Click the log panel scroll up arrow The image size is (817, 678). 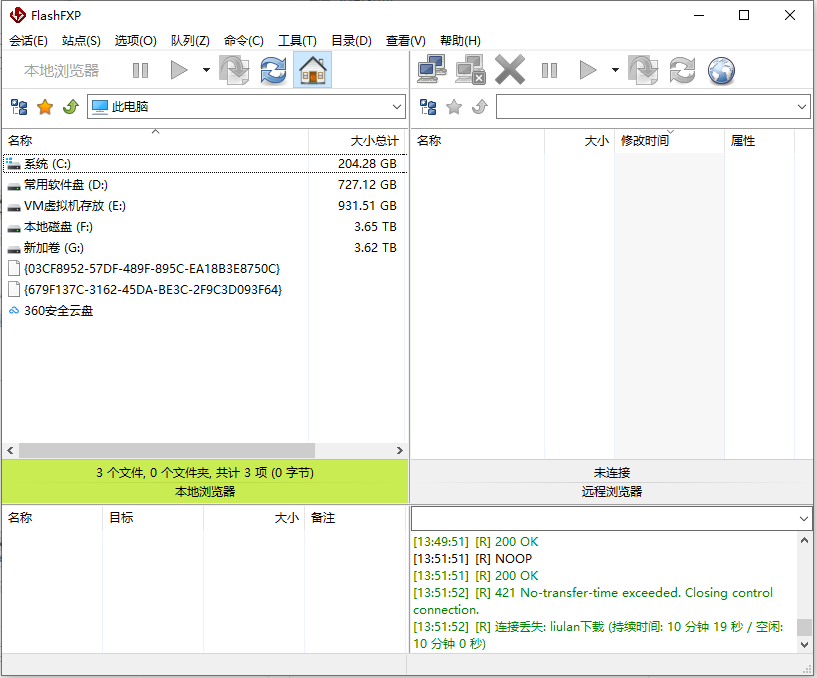pos(804,540)
